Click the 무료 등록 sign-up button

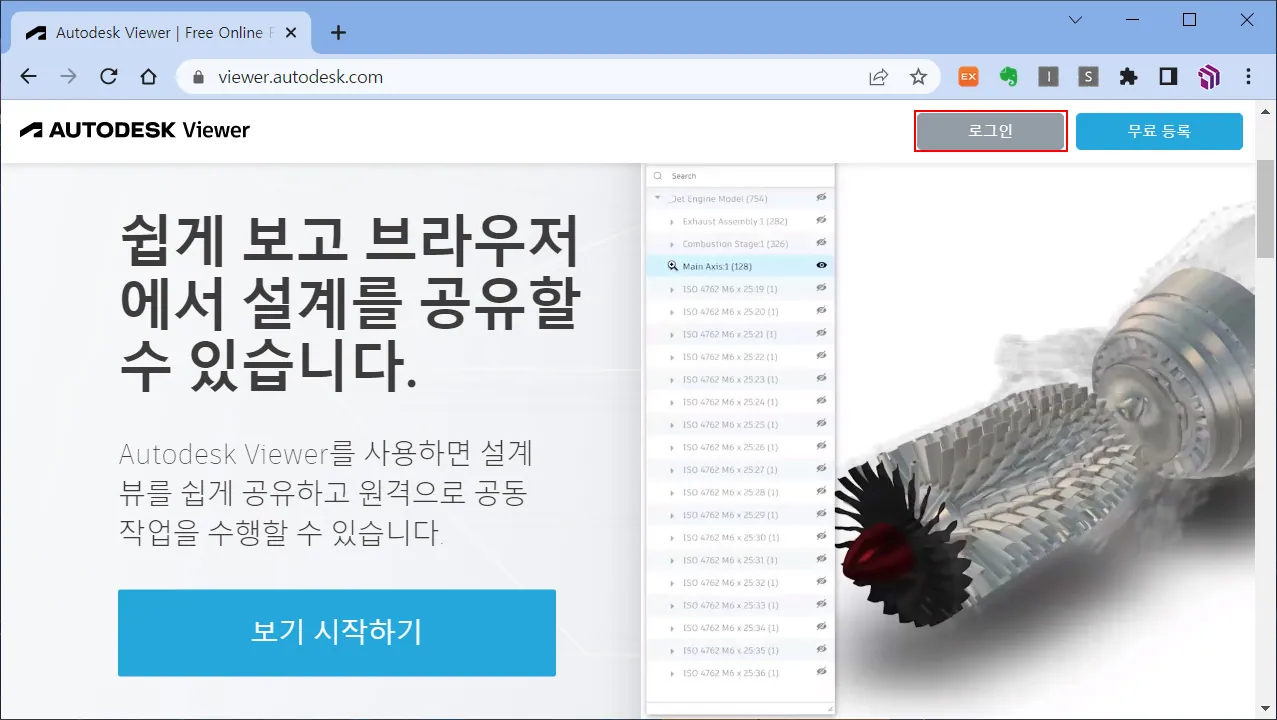(1159, 131)
